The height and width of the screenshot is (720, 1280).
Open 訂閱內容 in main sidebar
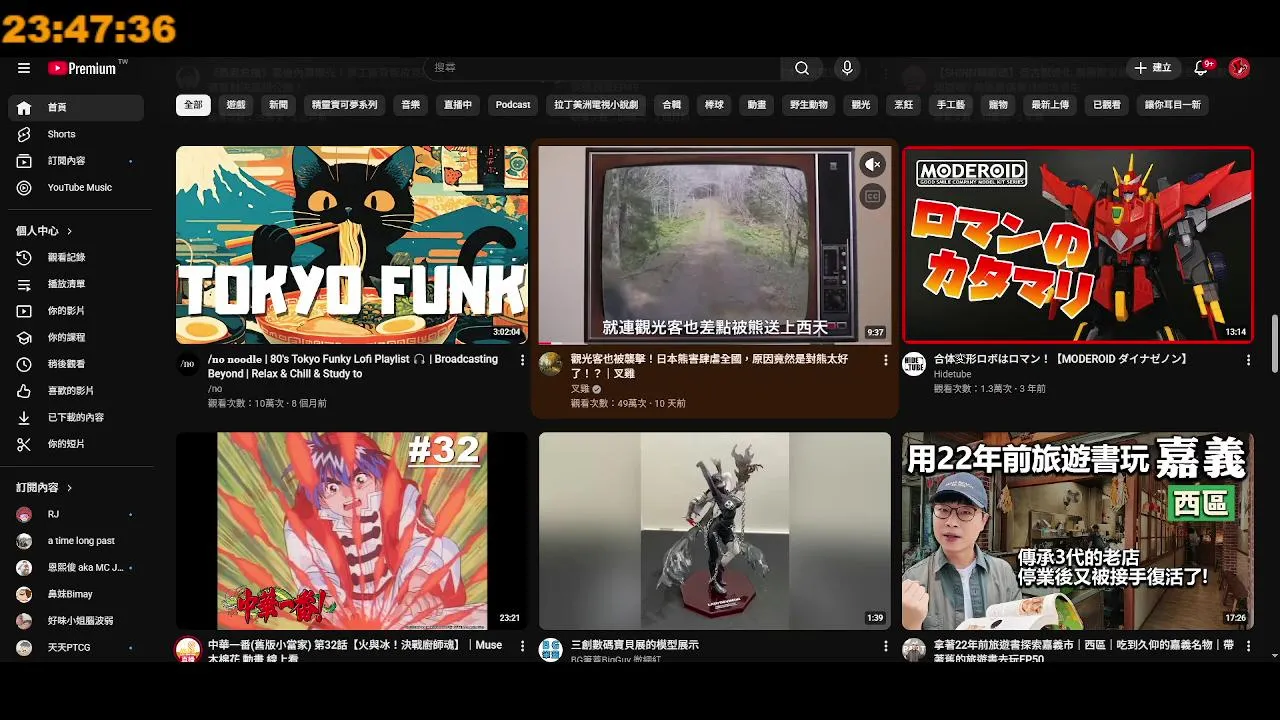click(76, 161)
